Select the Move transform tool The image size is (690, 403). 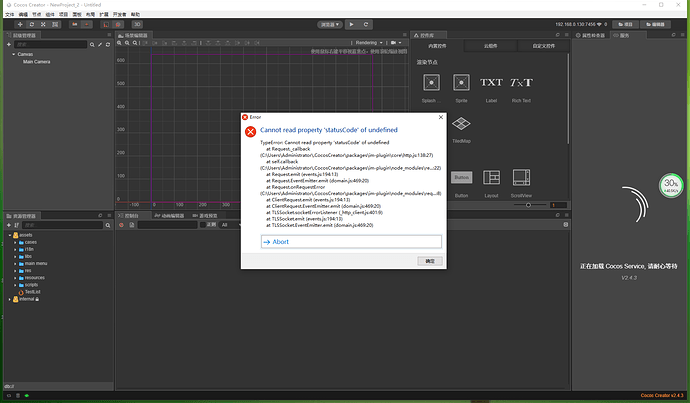[x=20, y=25]
